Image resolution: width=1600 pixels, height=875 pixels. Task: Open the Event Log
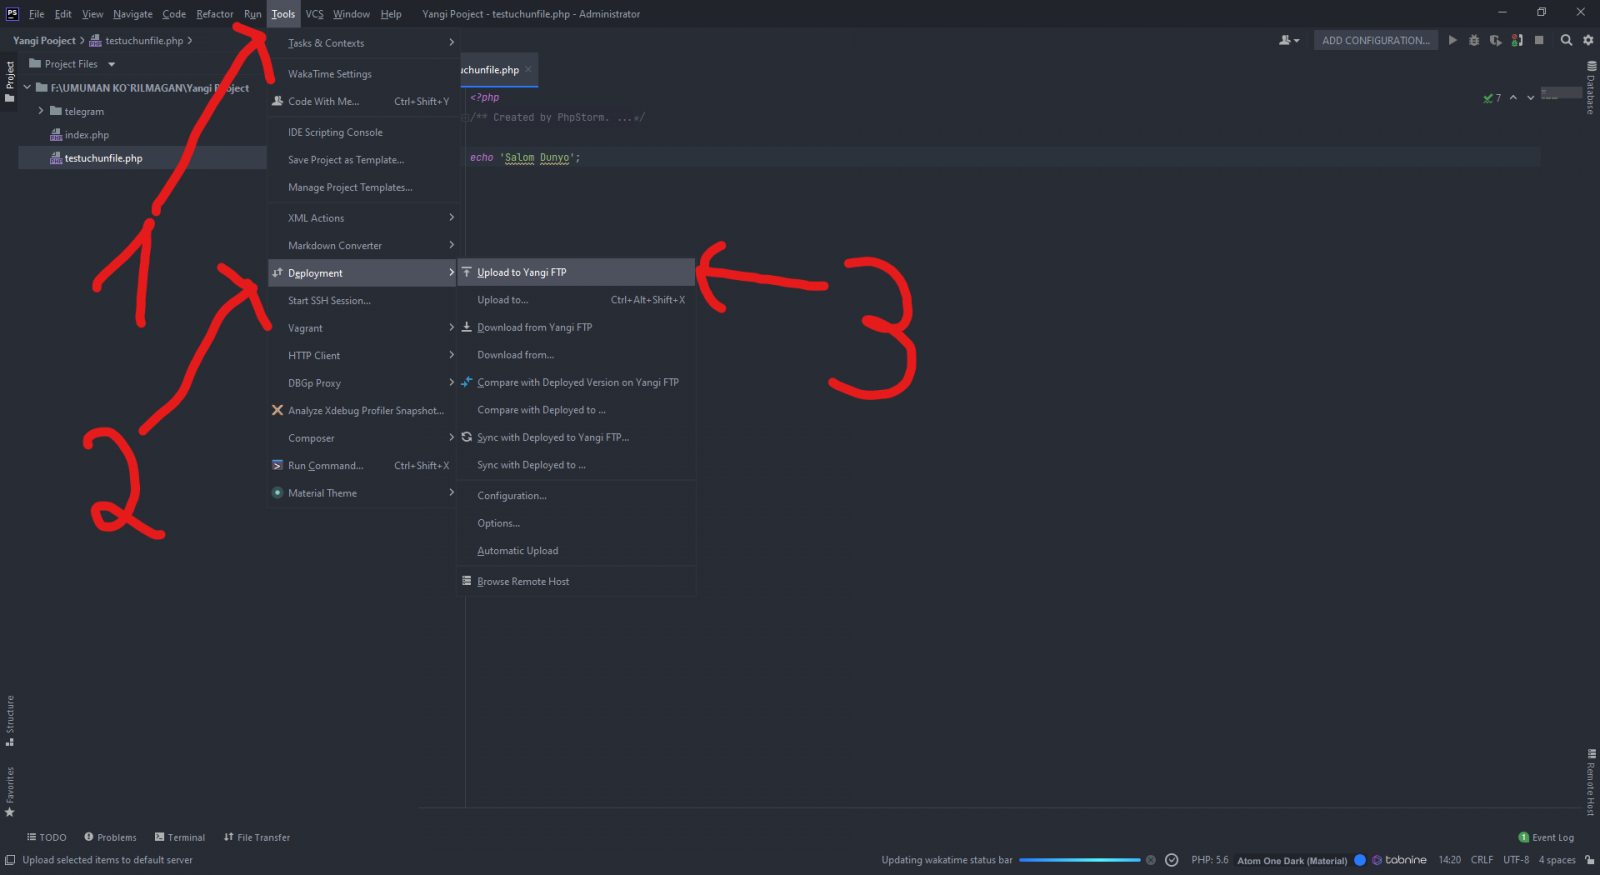1546,837
